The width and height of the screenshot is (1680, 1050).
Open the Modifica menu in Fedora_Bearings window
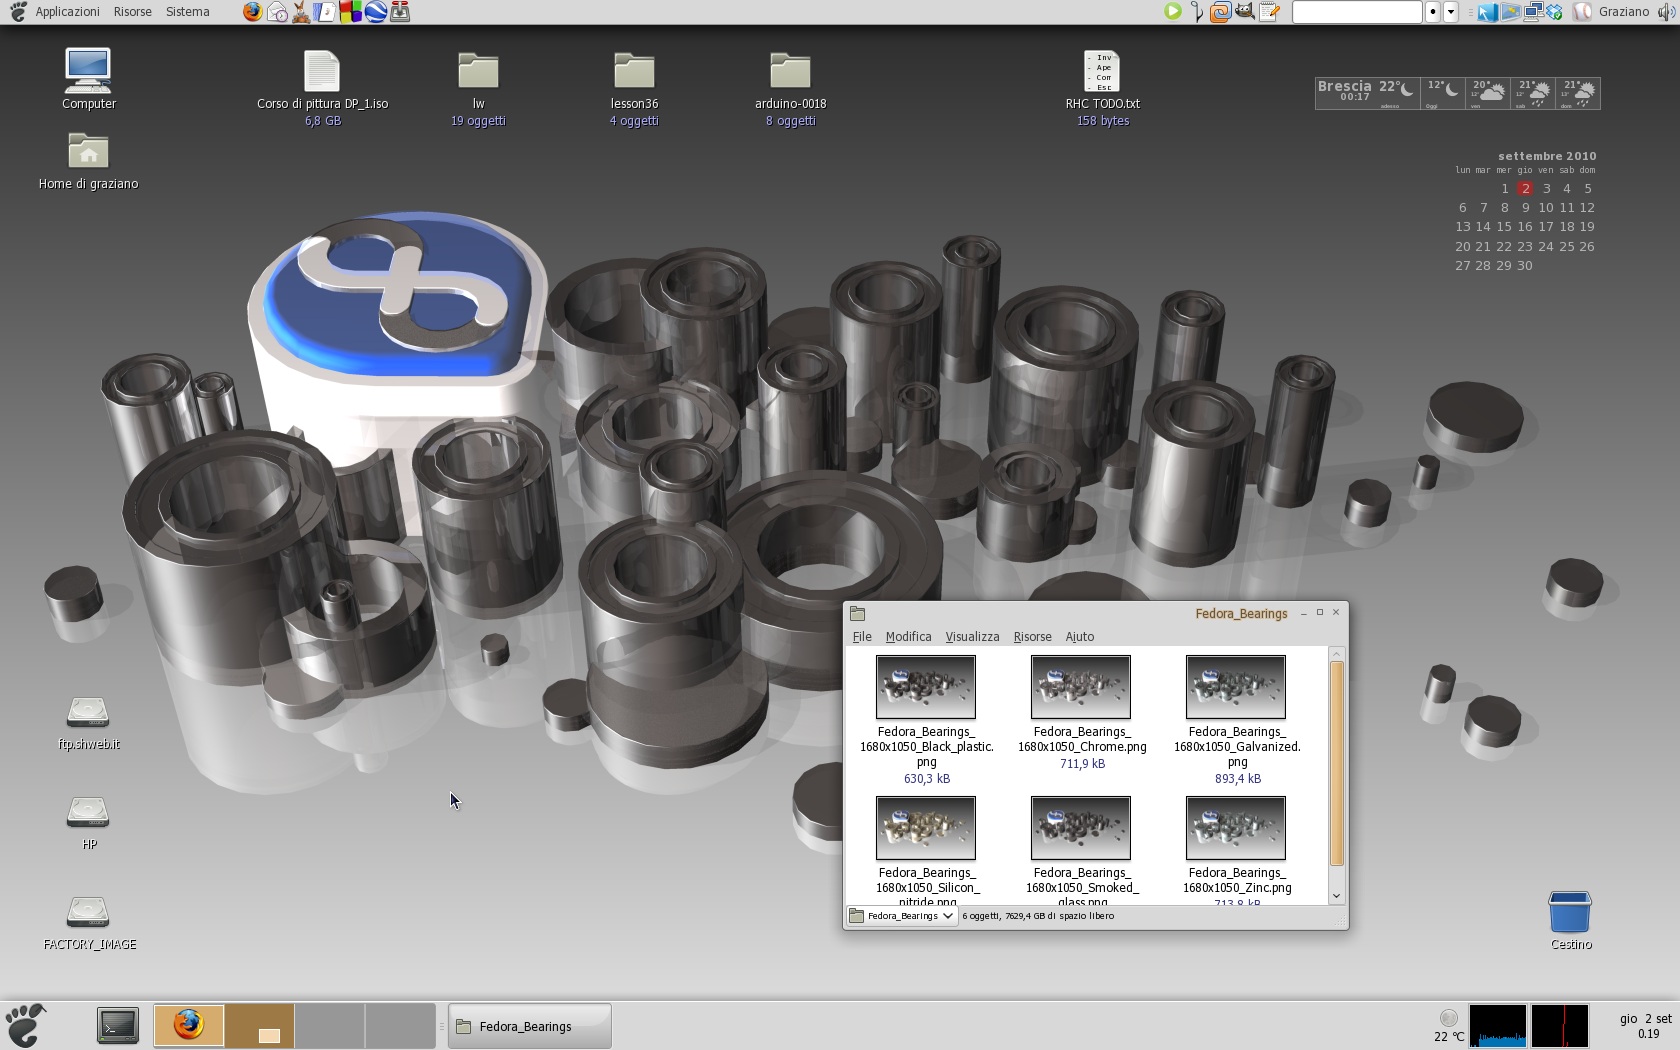[908, 637]
